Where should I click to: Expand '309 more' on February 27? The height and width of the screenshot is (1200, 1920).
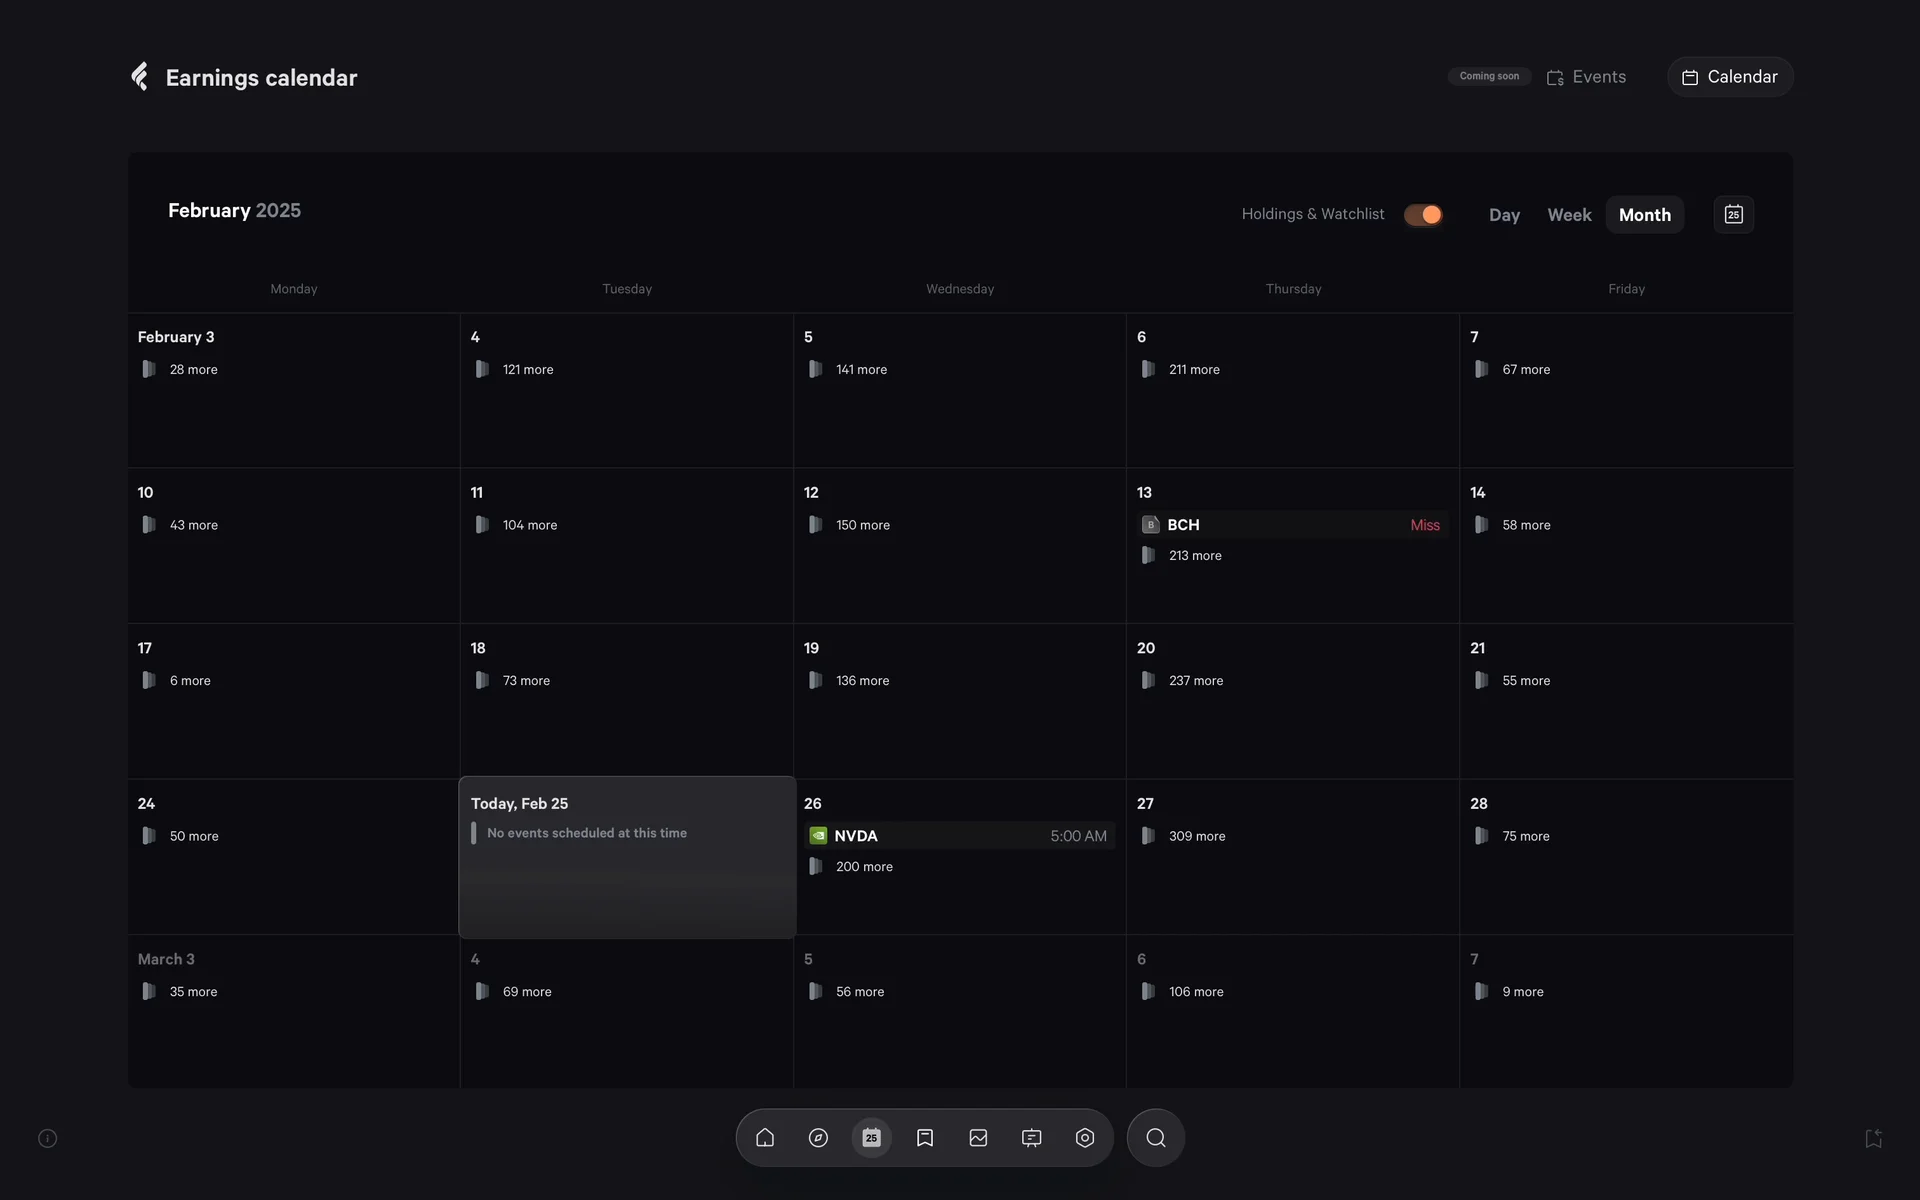tap(1196, 836)
